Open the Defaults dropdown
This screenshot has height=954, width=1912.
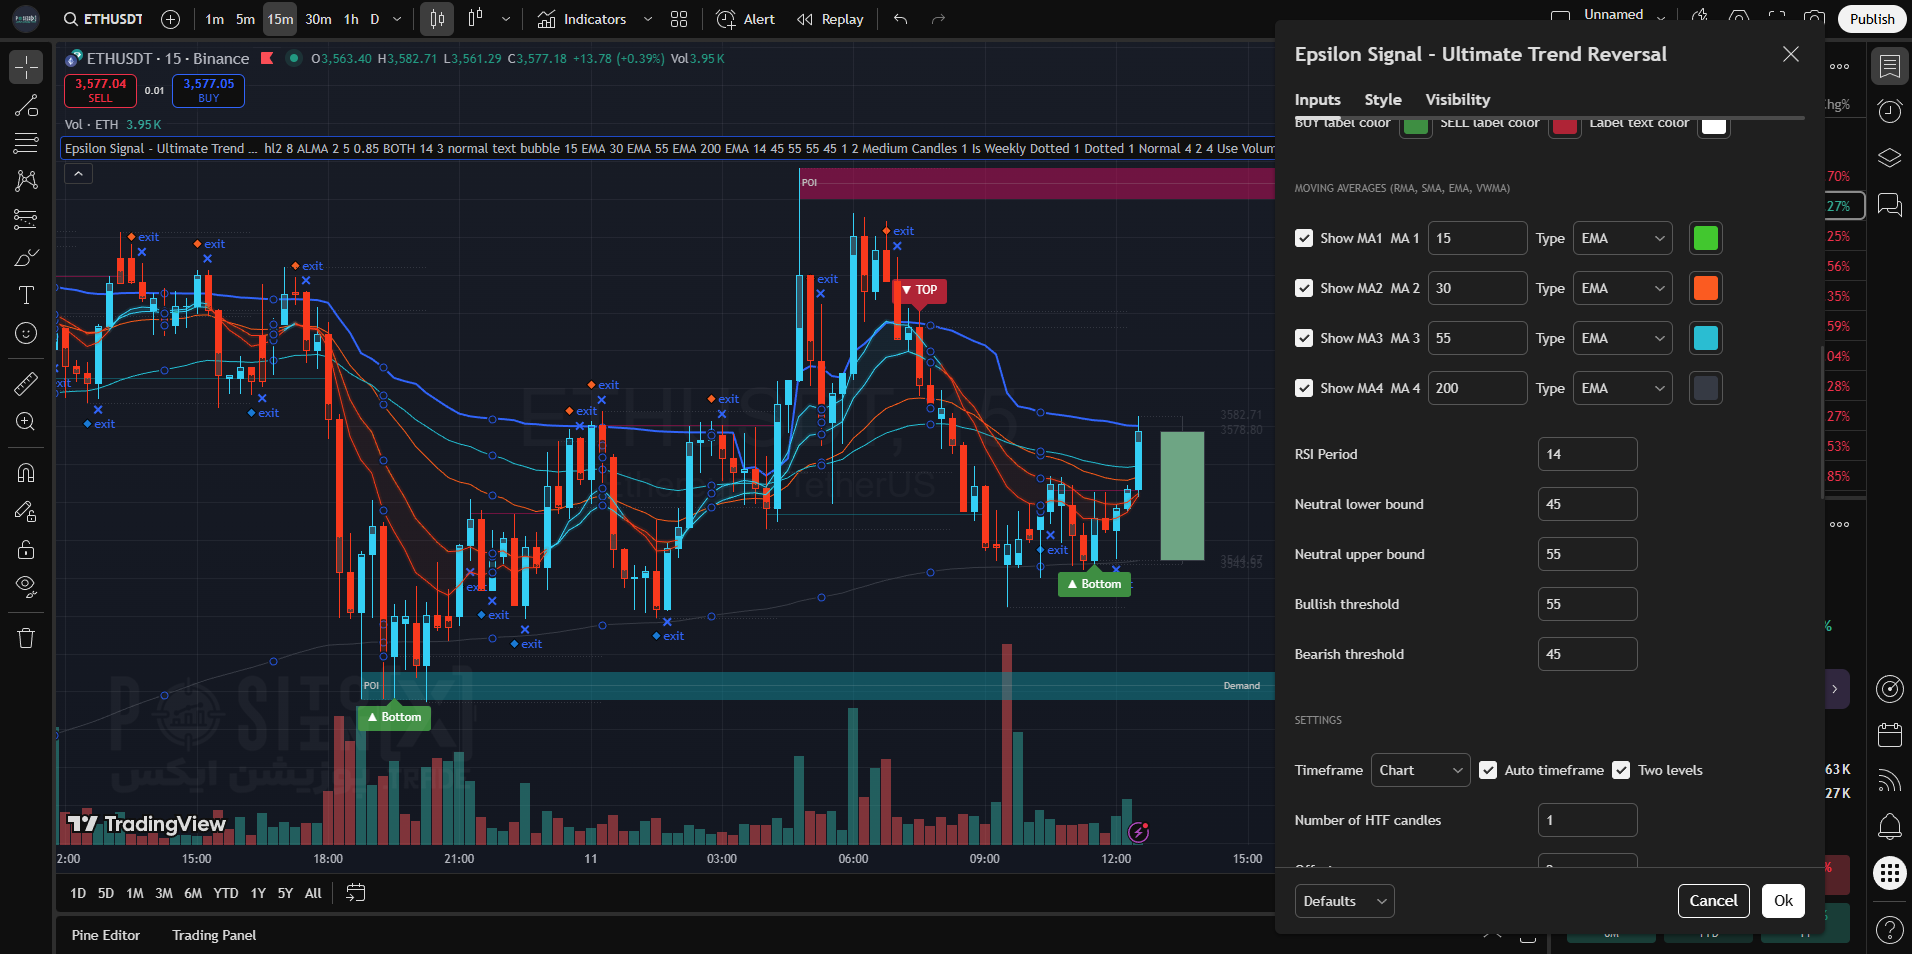pyautogui.click(x=1344, y=901)
